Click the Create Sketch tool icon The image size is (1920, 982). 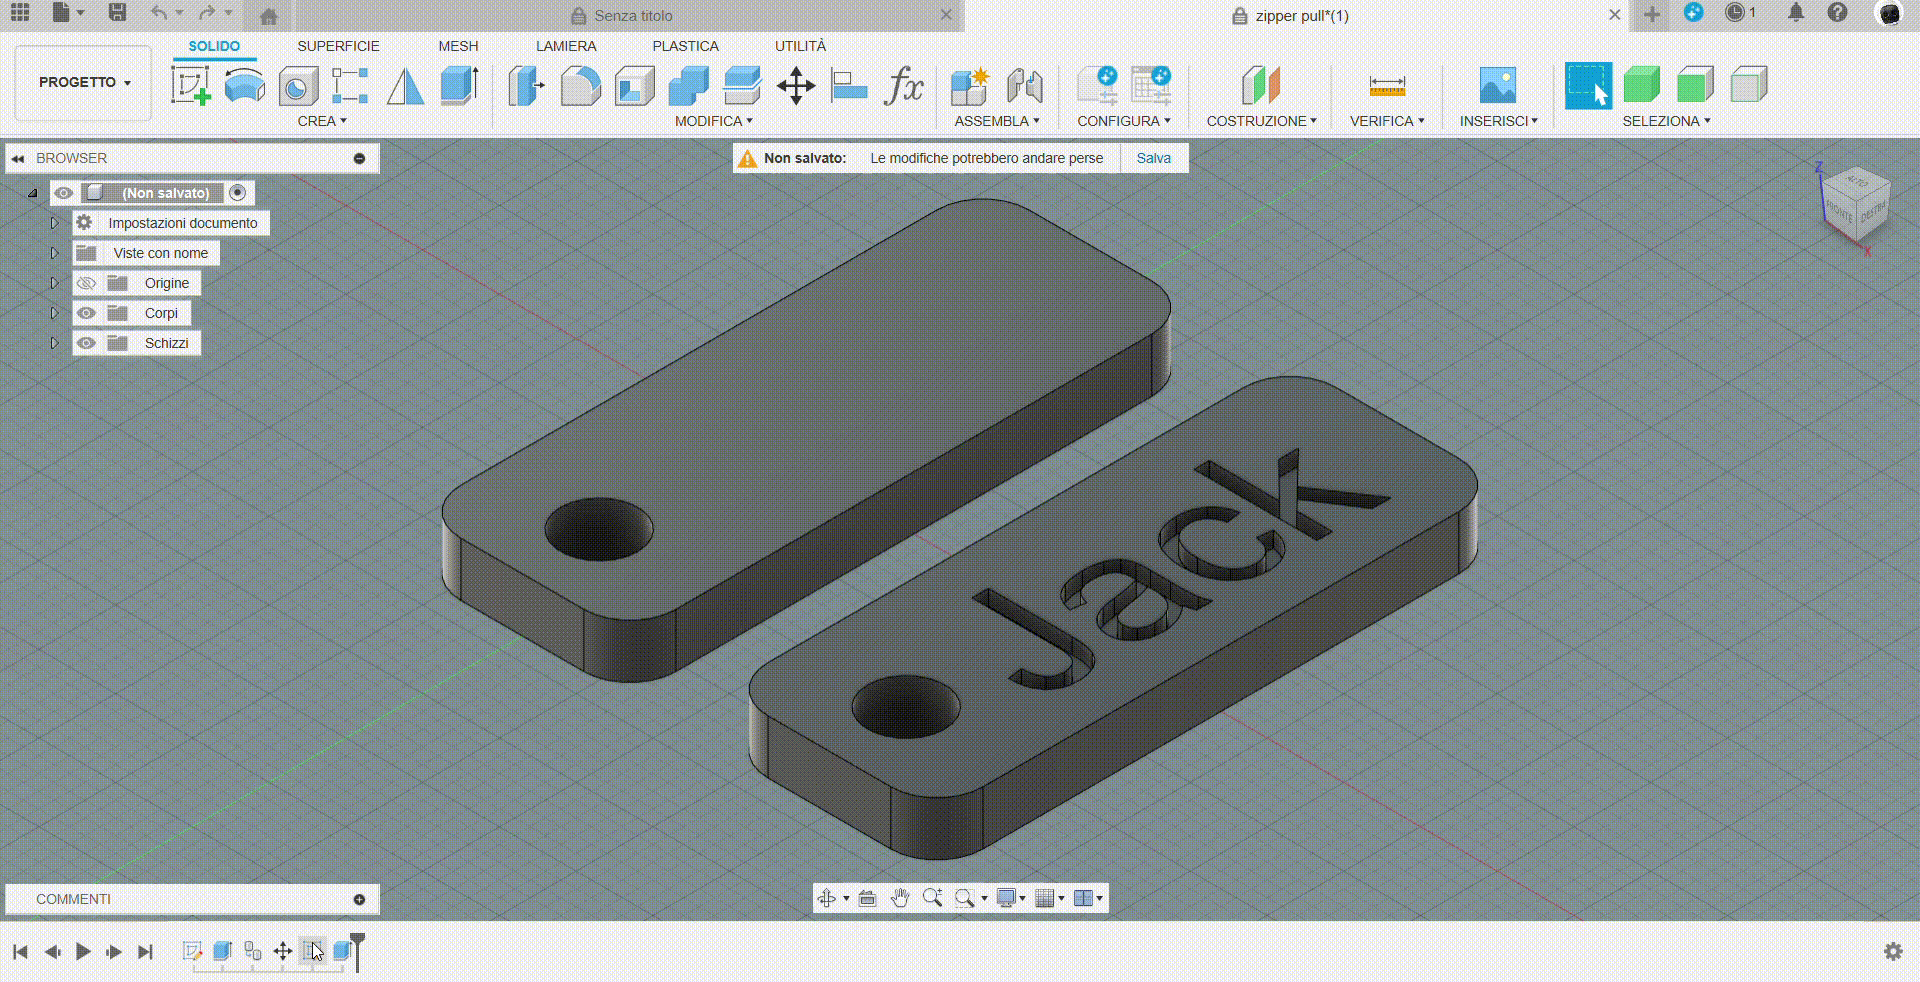pyautogui.click(x=190, y=86)
